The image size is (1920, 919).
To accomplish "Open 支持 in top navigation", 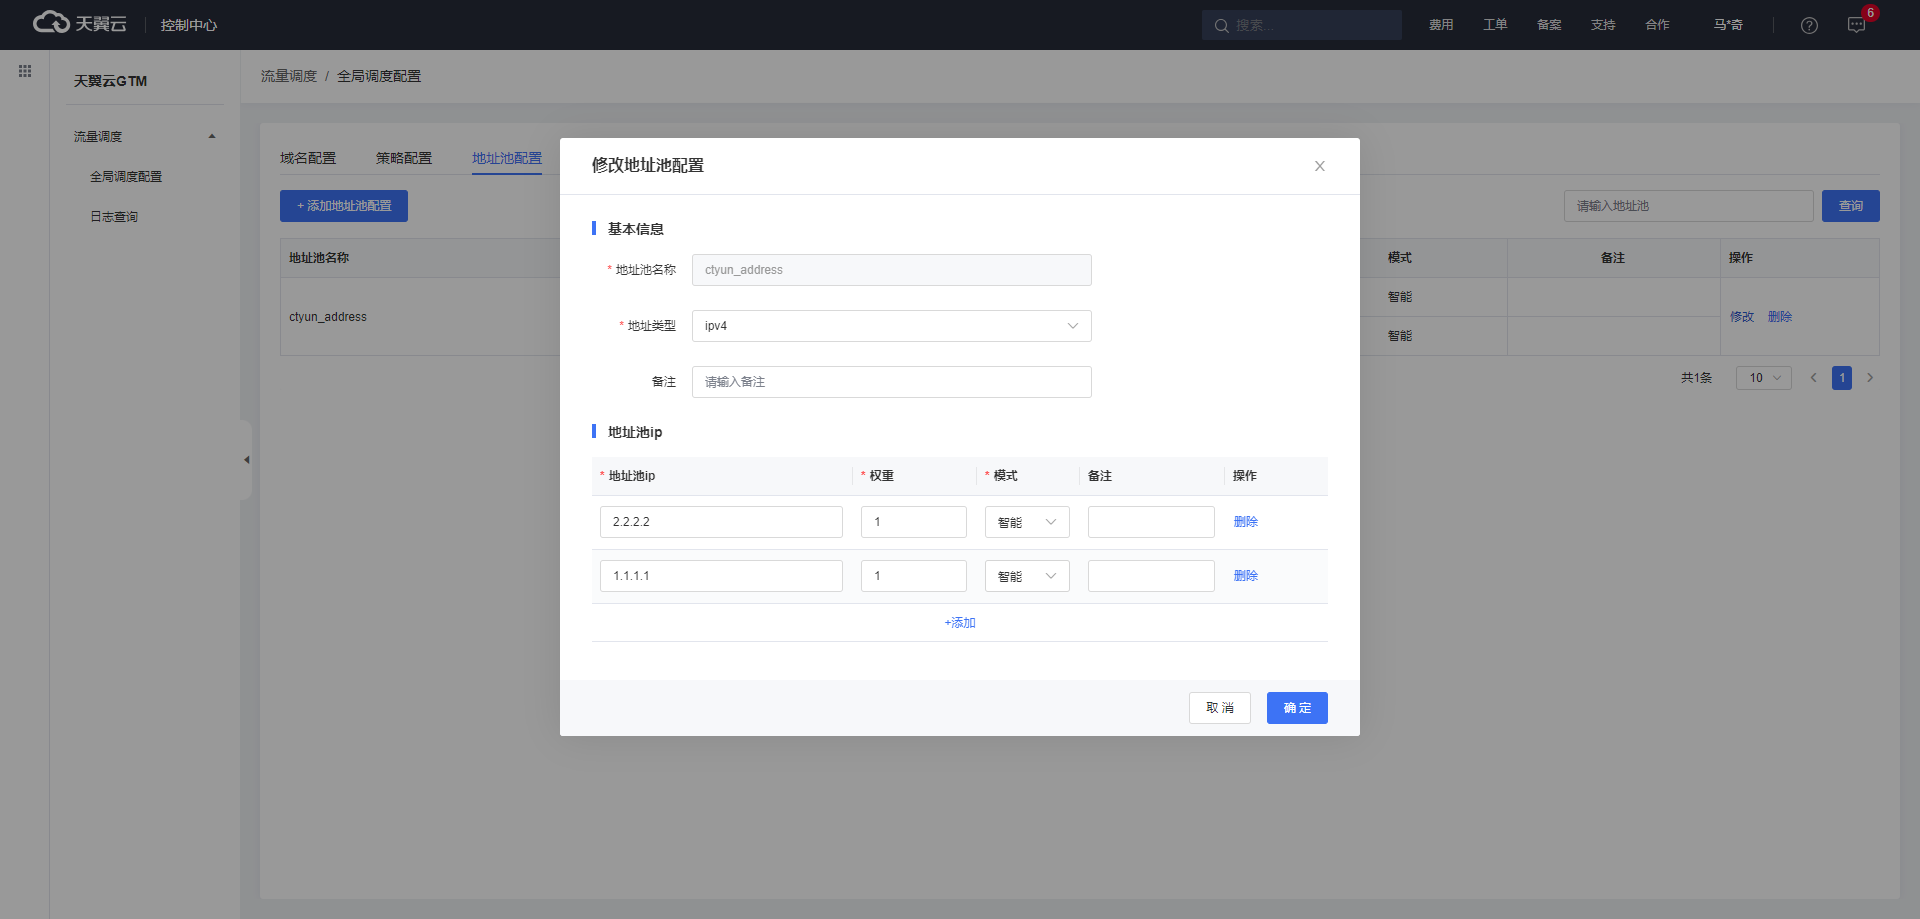I will (1603, 25).
